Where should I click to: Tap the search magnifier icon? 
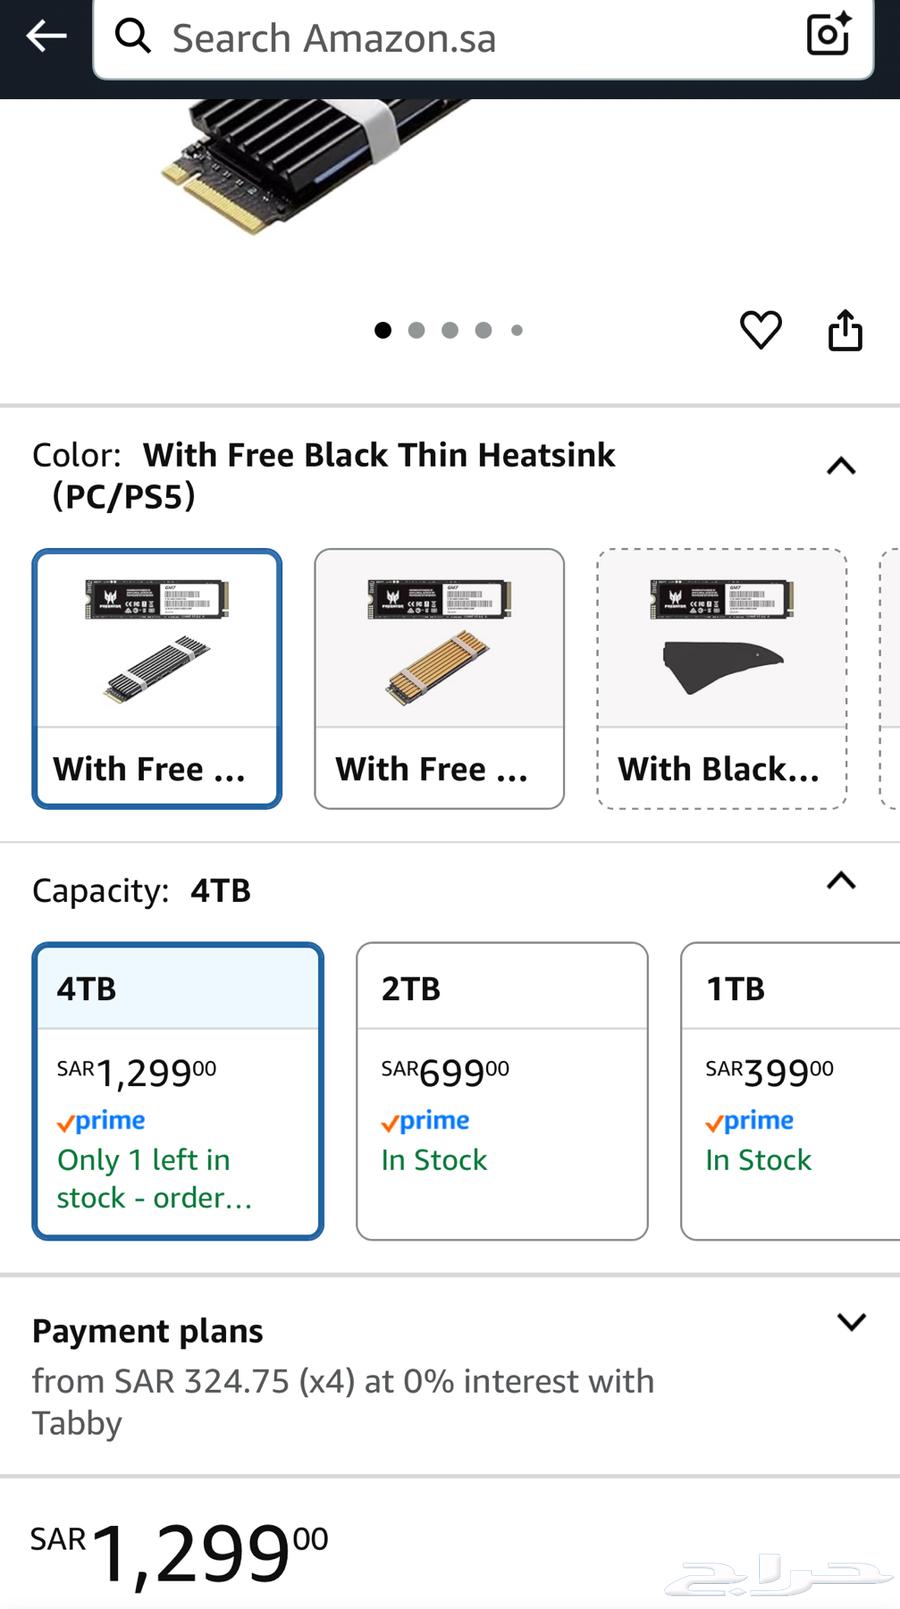pos(133,37)
